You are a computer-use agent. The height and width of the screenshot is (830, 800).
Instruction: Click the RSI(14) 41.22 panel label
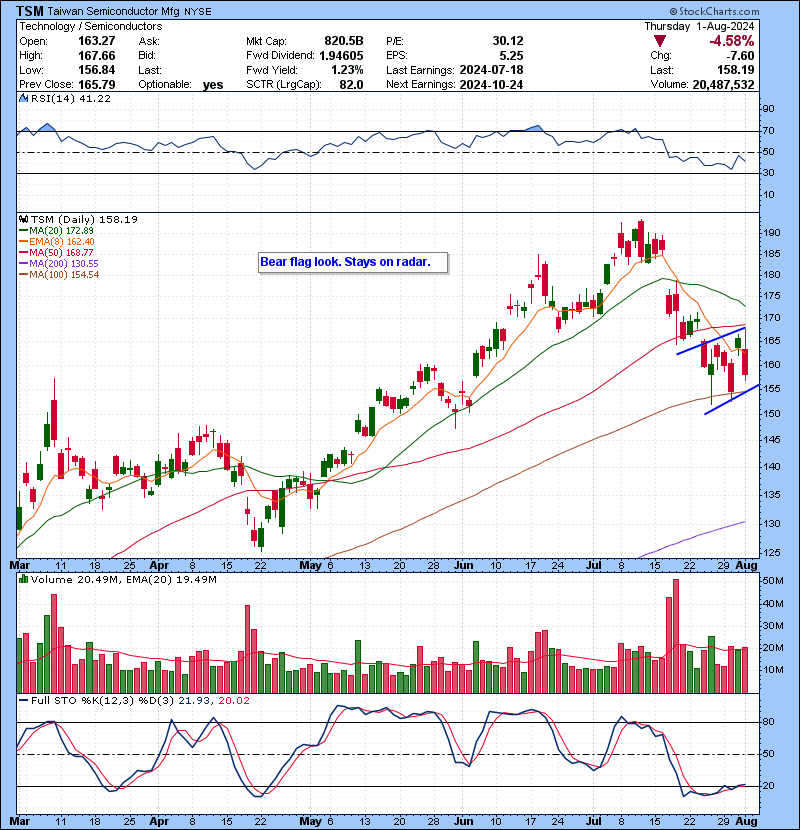(71, 98)
